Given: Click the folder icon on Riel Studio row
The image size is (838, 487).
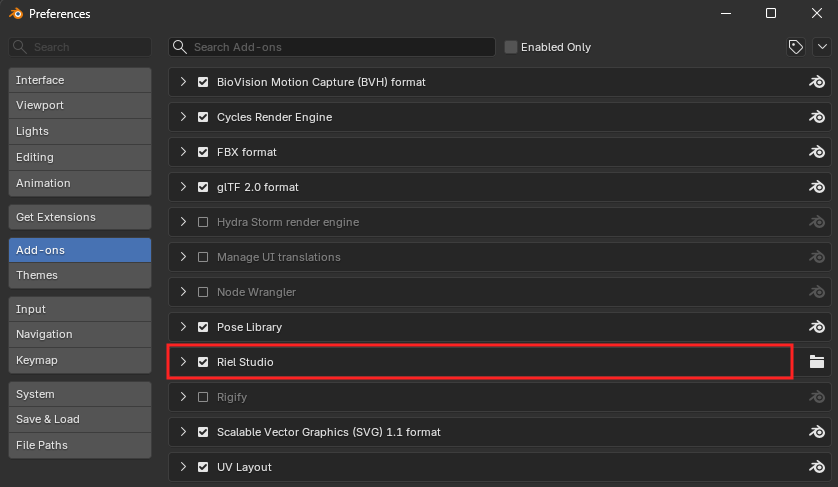Looking at the screenshot, I should click(817, 362).
